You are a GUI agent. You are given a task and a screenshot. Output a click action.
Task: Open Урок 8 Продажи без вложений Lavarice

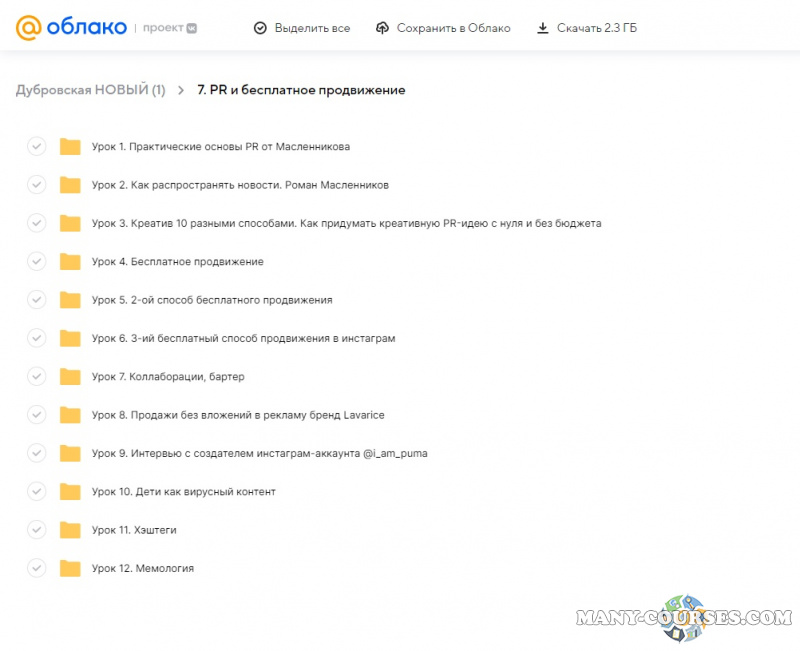click(x=237, y=415)
